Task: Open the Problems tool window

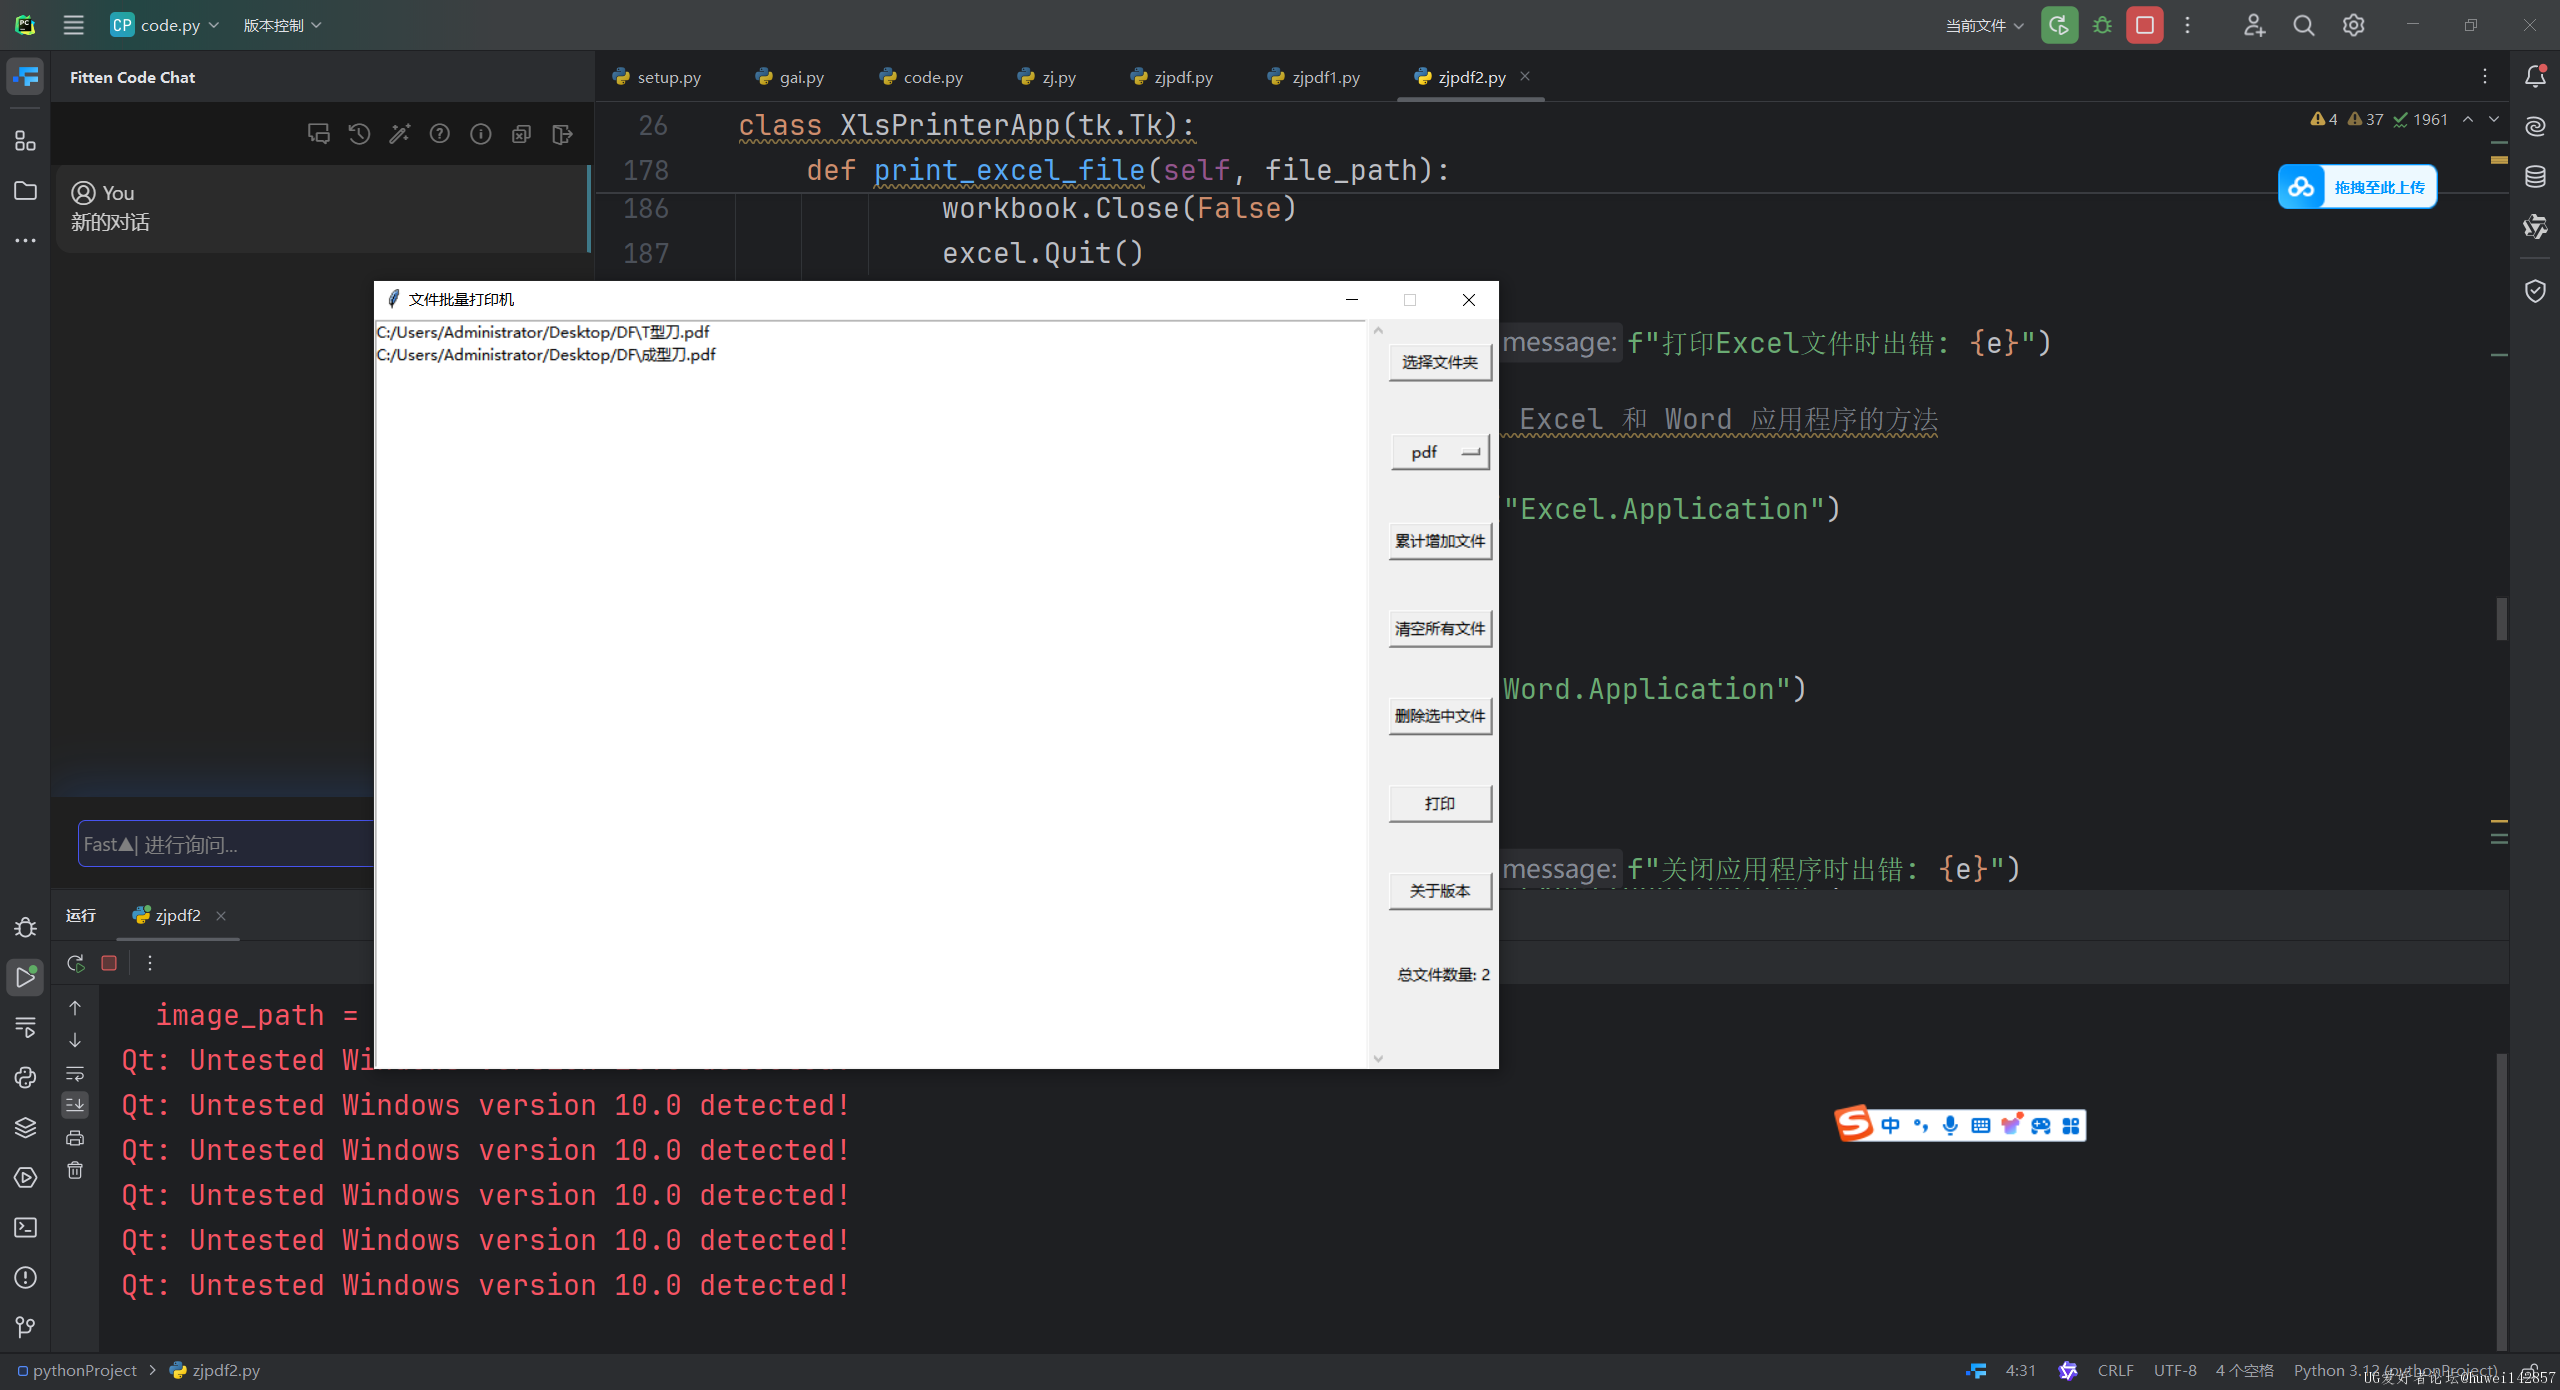Action: tap(25, 1277)
